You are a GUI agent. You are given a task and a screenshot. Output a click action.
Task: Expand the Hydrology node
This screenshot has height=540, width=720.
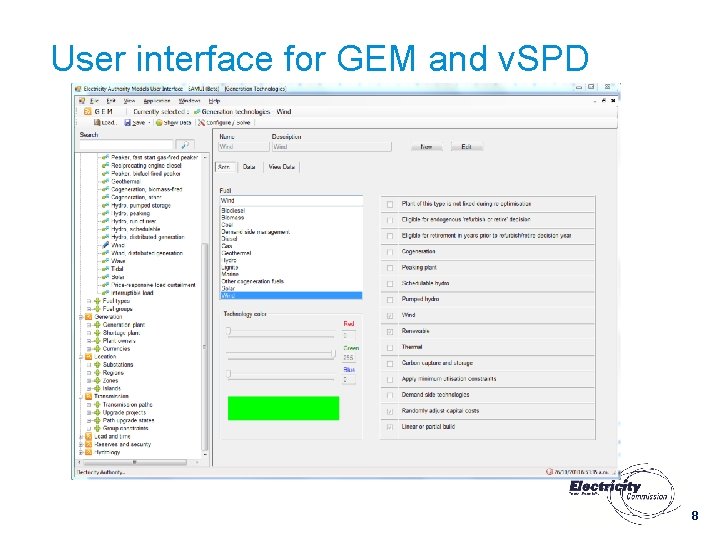81,452
